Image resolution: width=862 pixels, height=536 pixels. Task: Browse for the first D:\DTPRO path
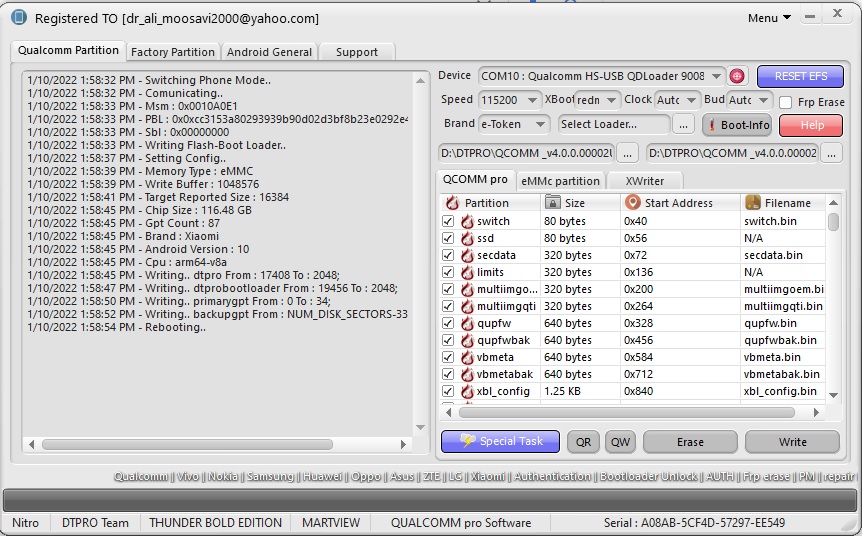pos(627,153)
